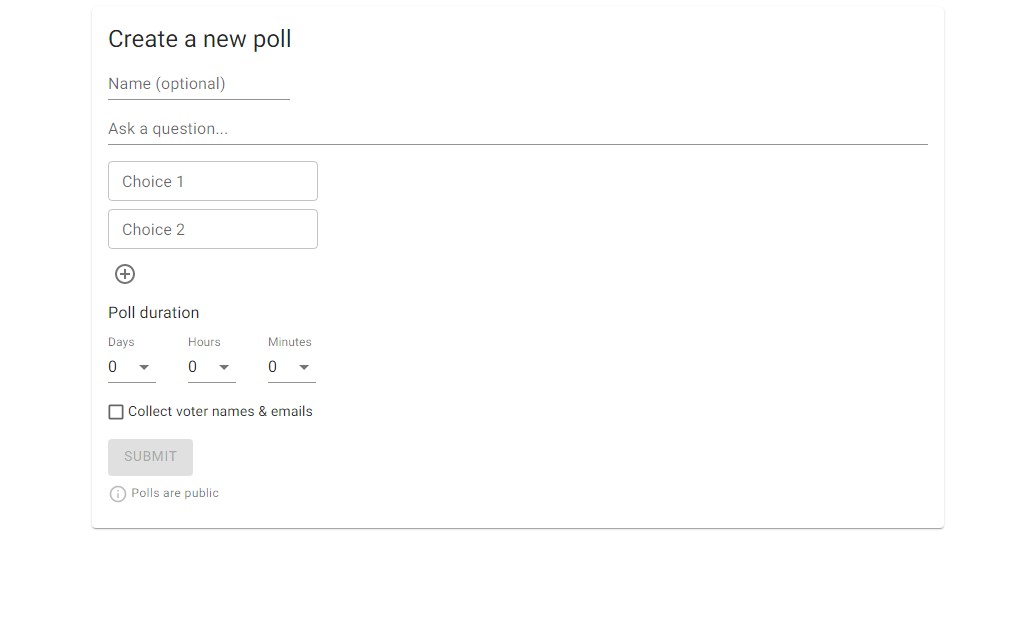Select the Minutes value of 0
This screenshot has width=1022, height=629.
tap(273, 367)
